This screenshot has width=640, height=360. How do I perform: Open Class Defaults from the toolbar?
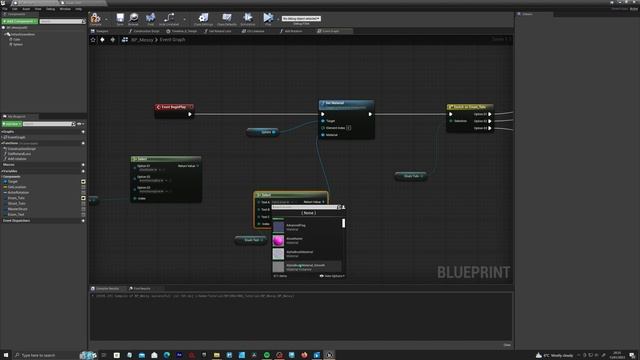pos(227,18)
